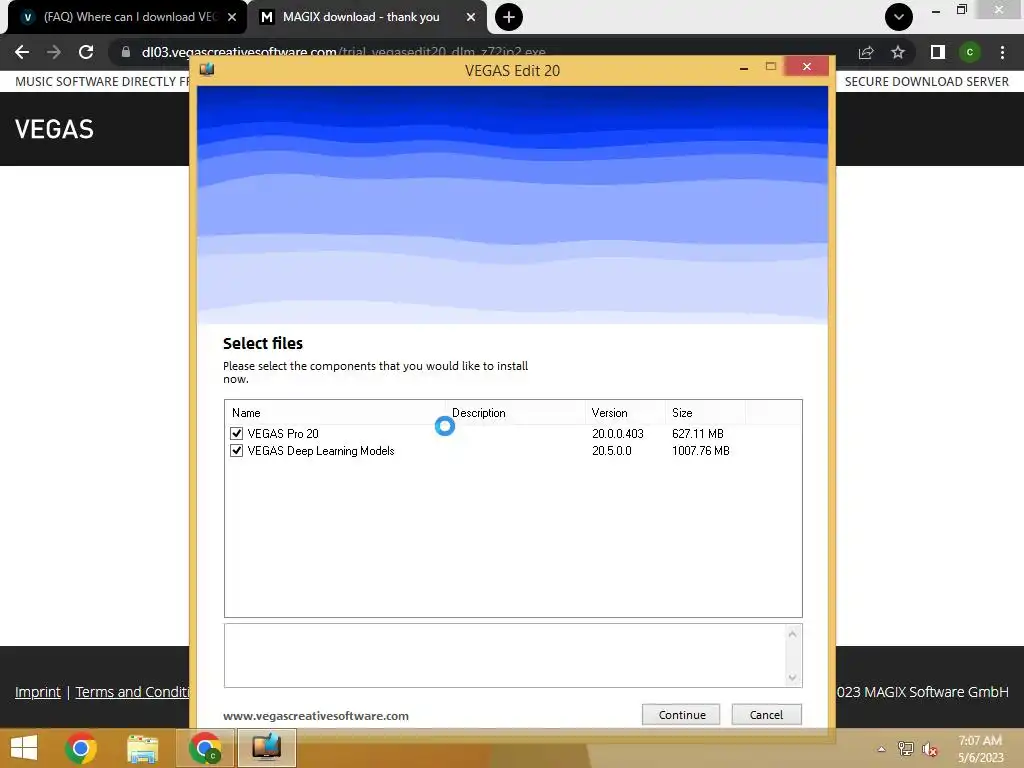The image size is (1024, 768).
Task: Click the address bar lock icon
Action: point(125,52)
